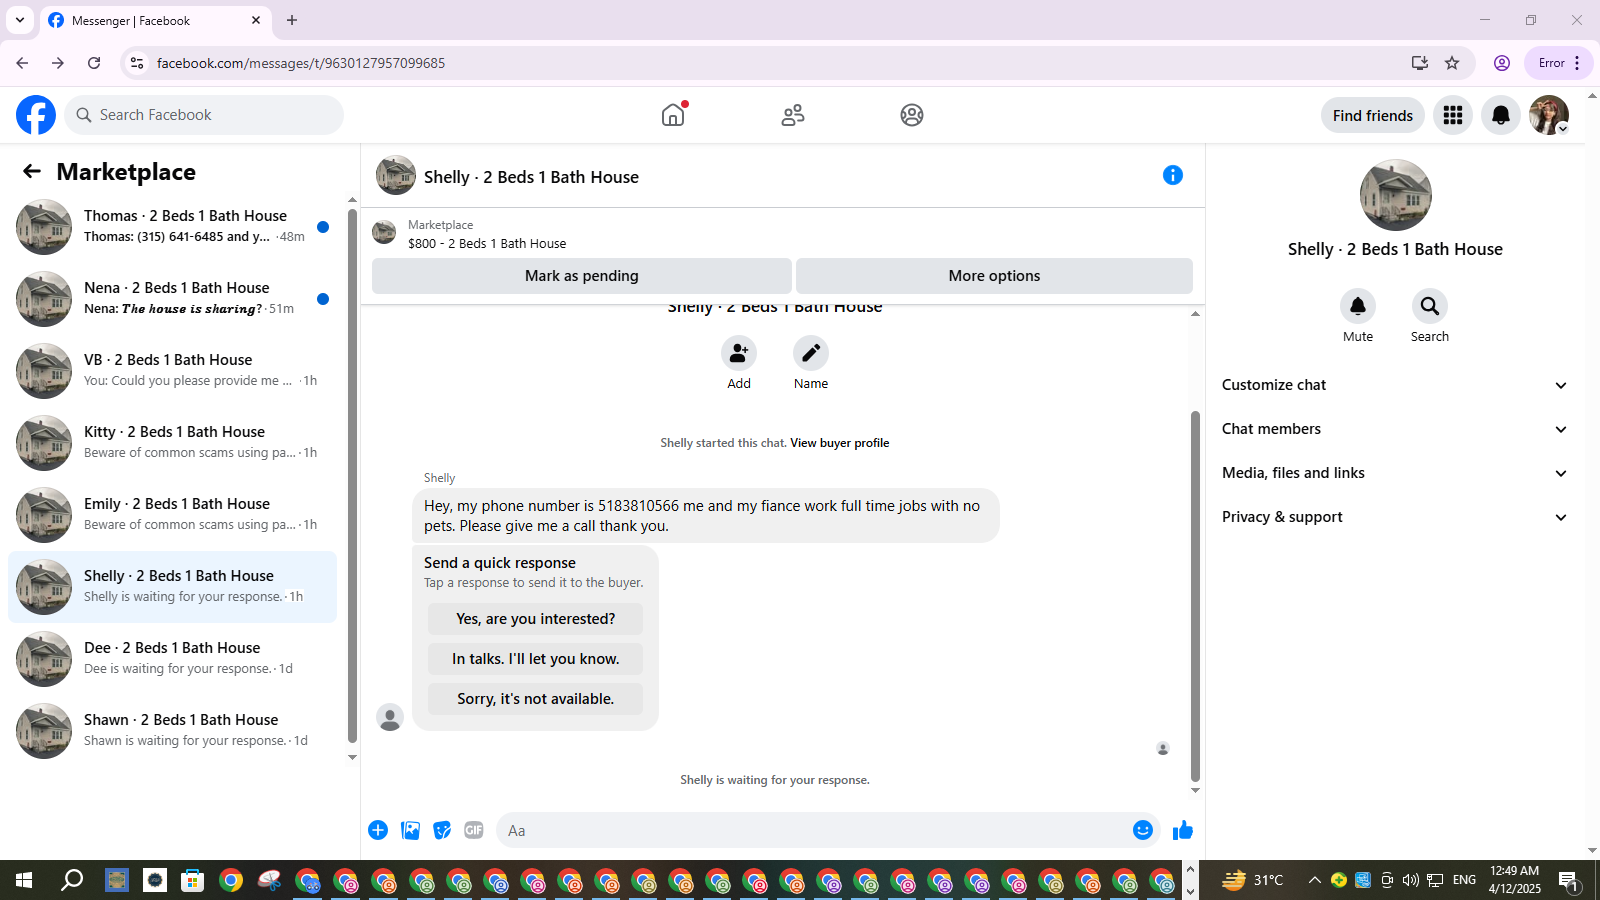Click Find friends button
This screenshot has width=1600, height=900.
tap(1373, 115)
